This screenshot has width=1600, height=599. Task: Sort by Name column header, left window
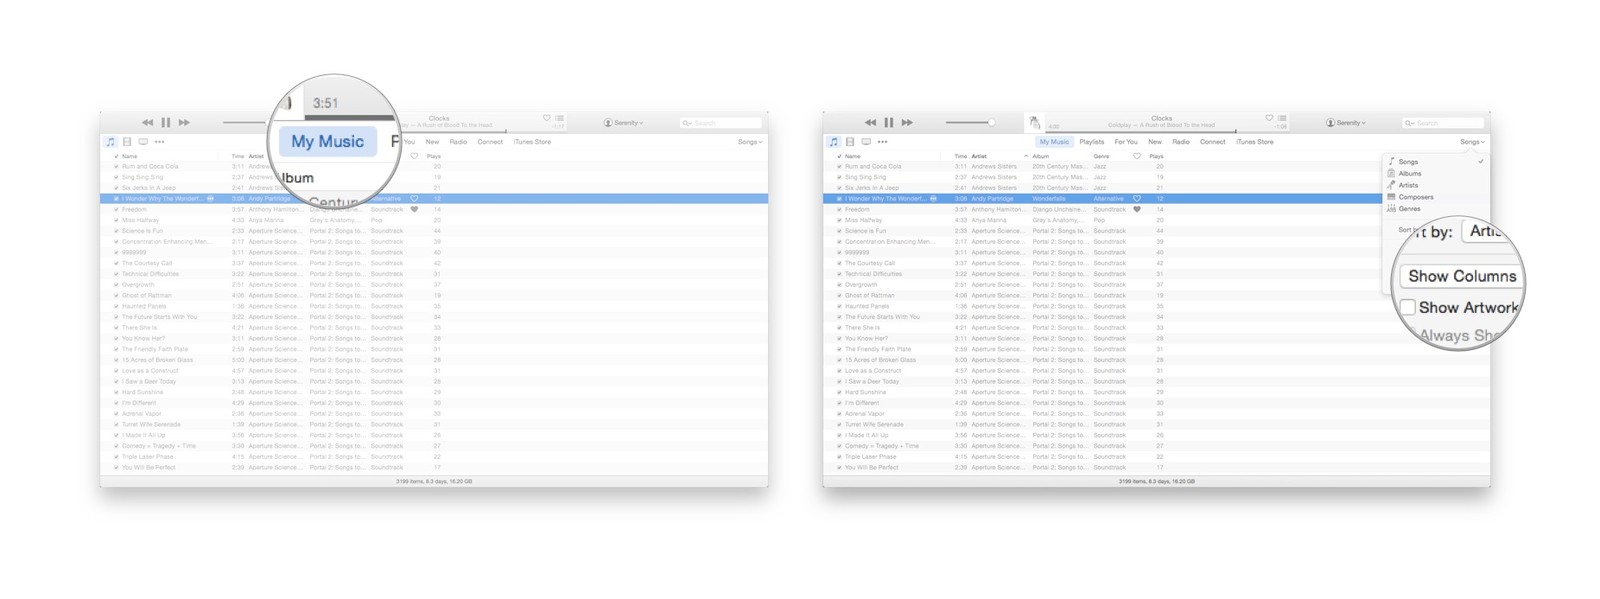[130, 156]
